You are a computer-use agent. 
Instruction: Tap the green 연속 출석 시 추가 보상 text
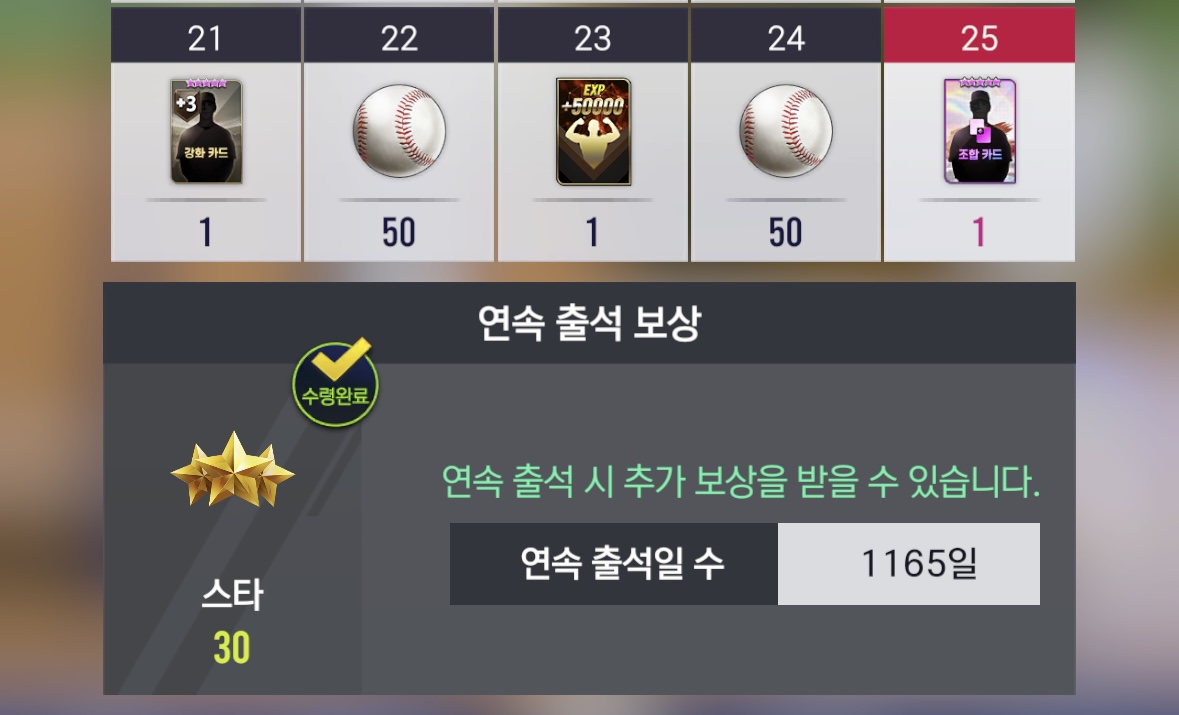741,481
